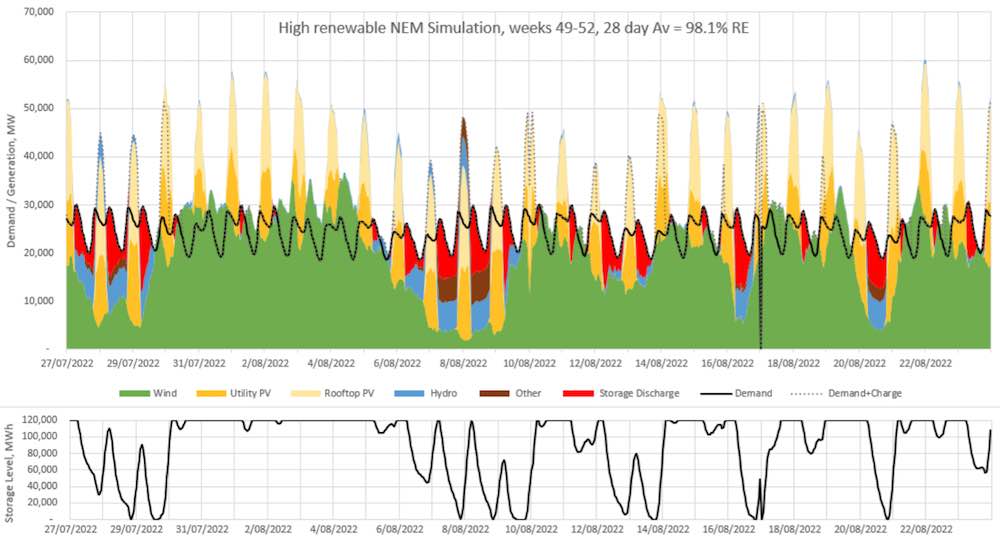The height and width of the screenshot is (548, 1000).
Task: Click the 60,000 y-axis label
Action: pyautogui.click(x=39, y=60)
